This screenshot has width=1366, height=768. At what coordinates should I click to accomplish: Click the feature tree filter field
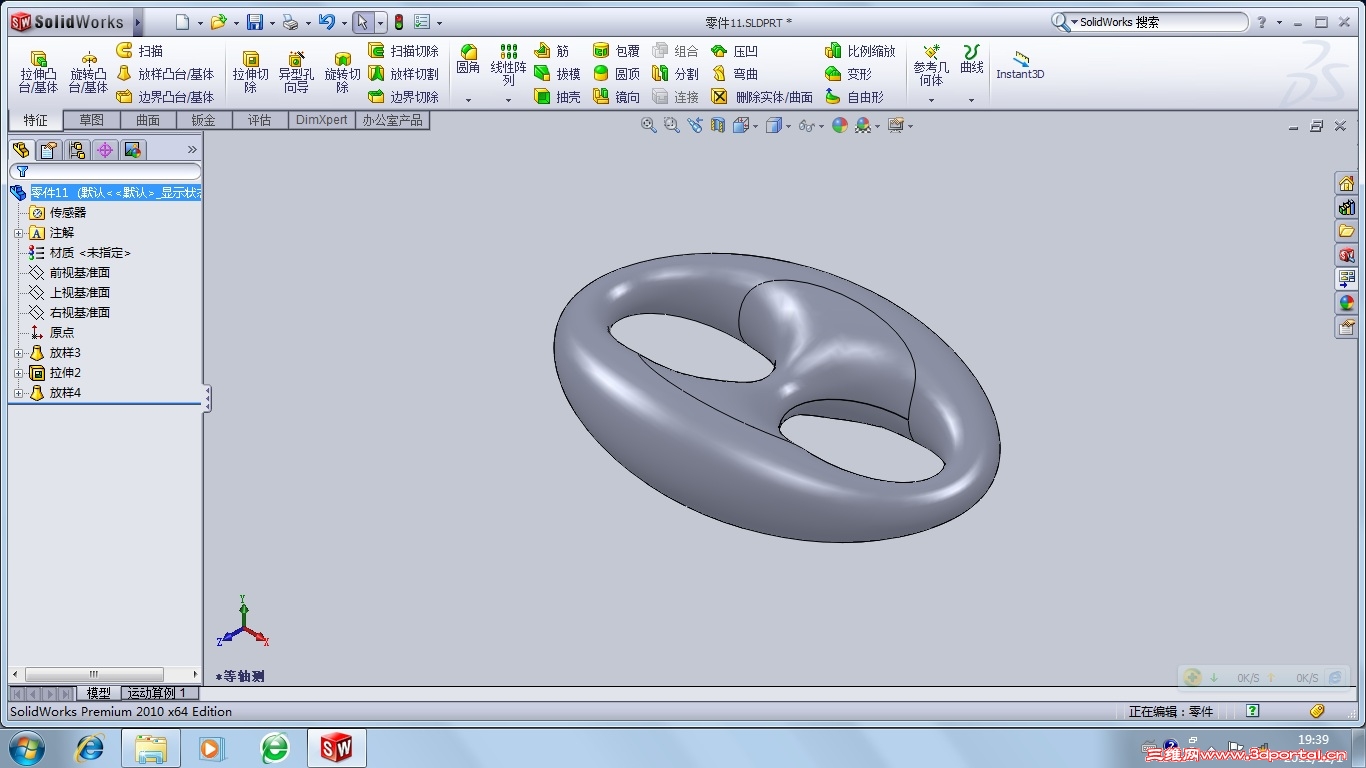105,172
